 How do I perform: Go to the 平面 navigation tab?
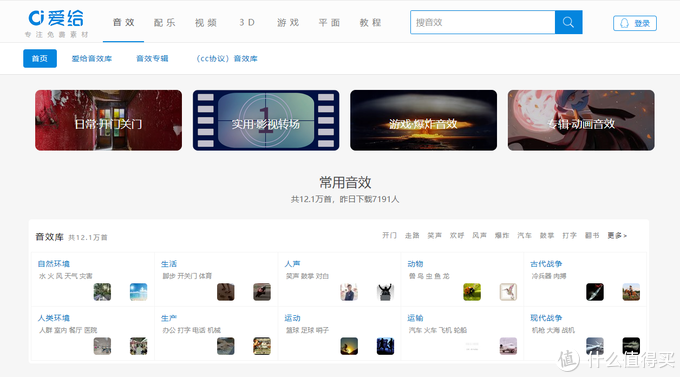click(329, 23)
